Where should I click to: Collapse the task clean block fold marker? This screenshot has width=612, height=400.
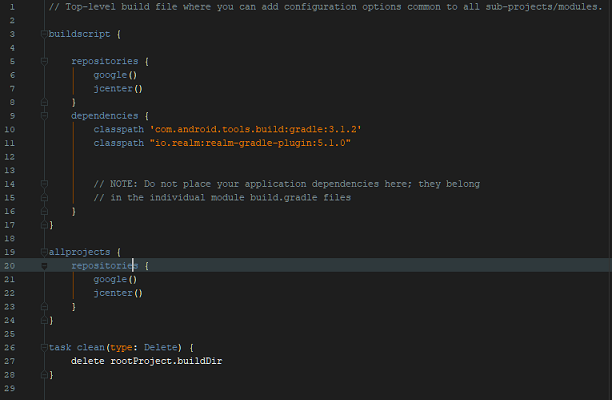tap(44, 347)
